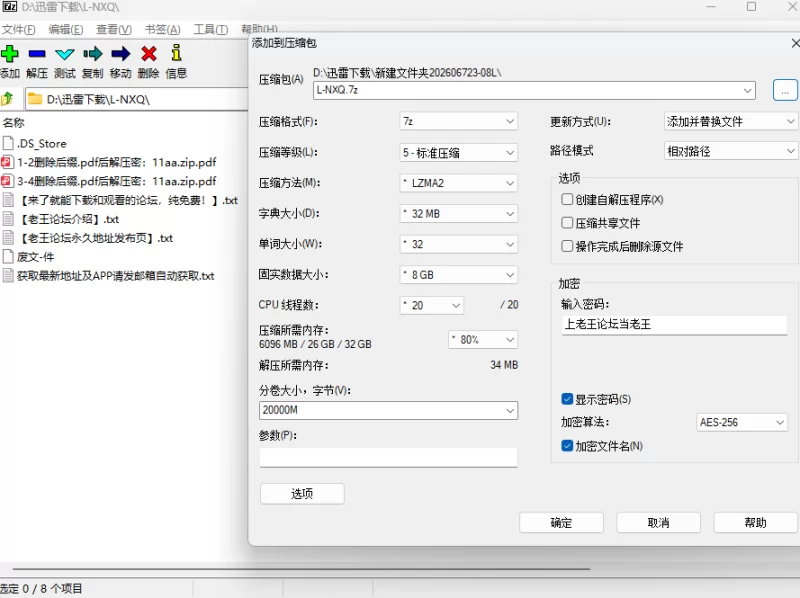Open the 书签(A) menu

pos(162,30)
